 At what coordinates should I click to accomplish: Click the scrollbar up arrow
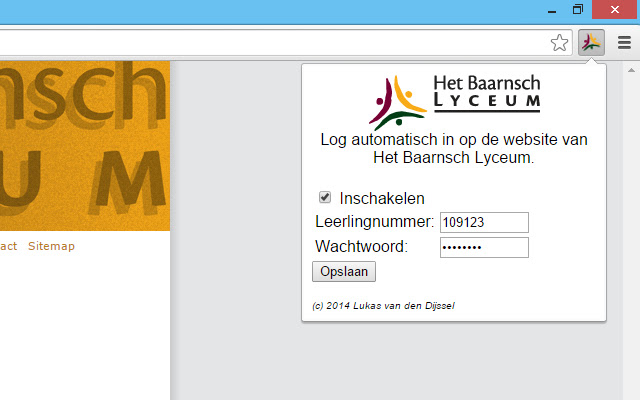coord(631,70)
